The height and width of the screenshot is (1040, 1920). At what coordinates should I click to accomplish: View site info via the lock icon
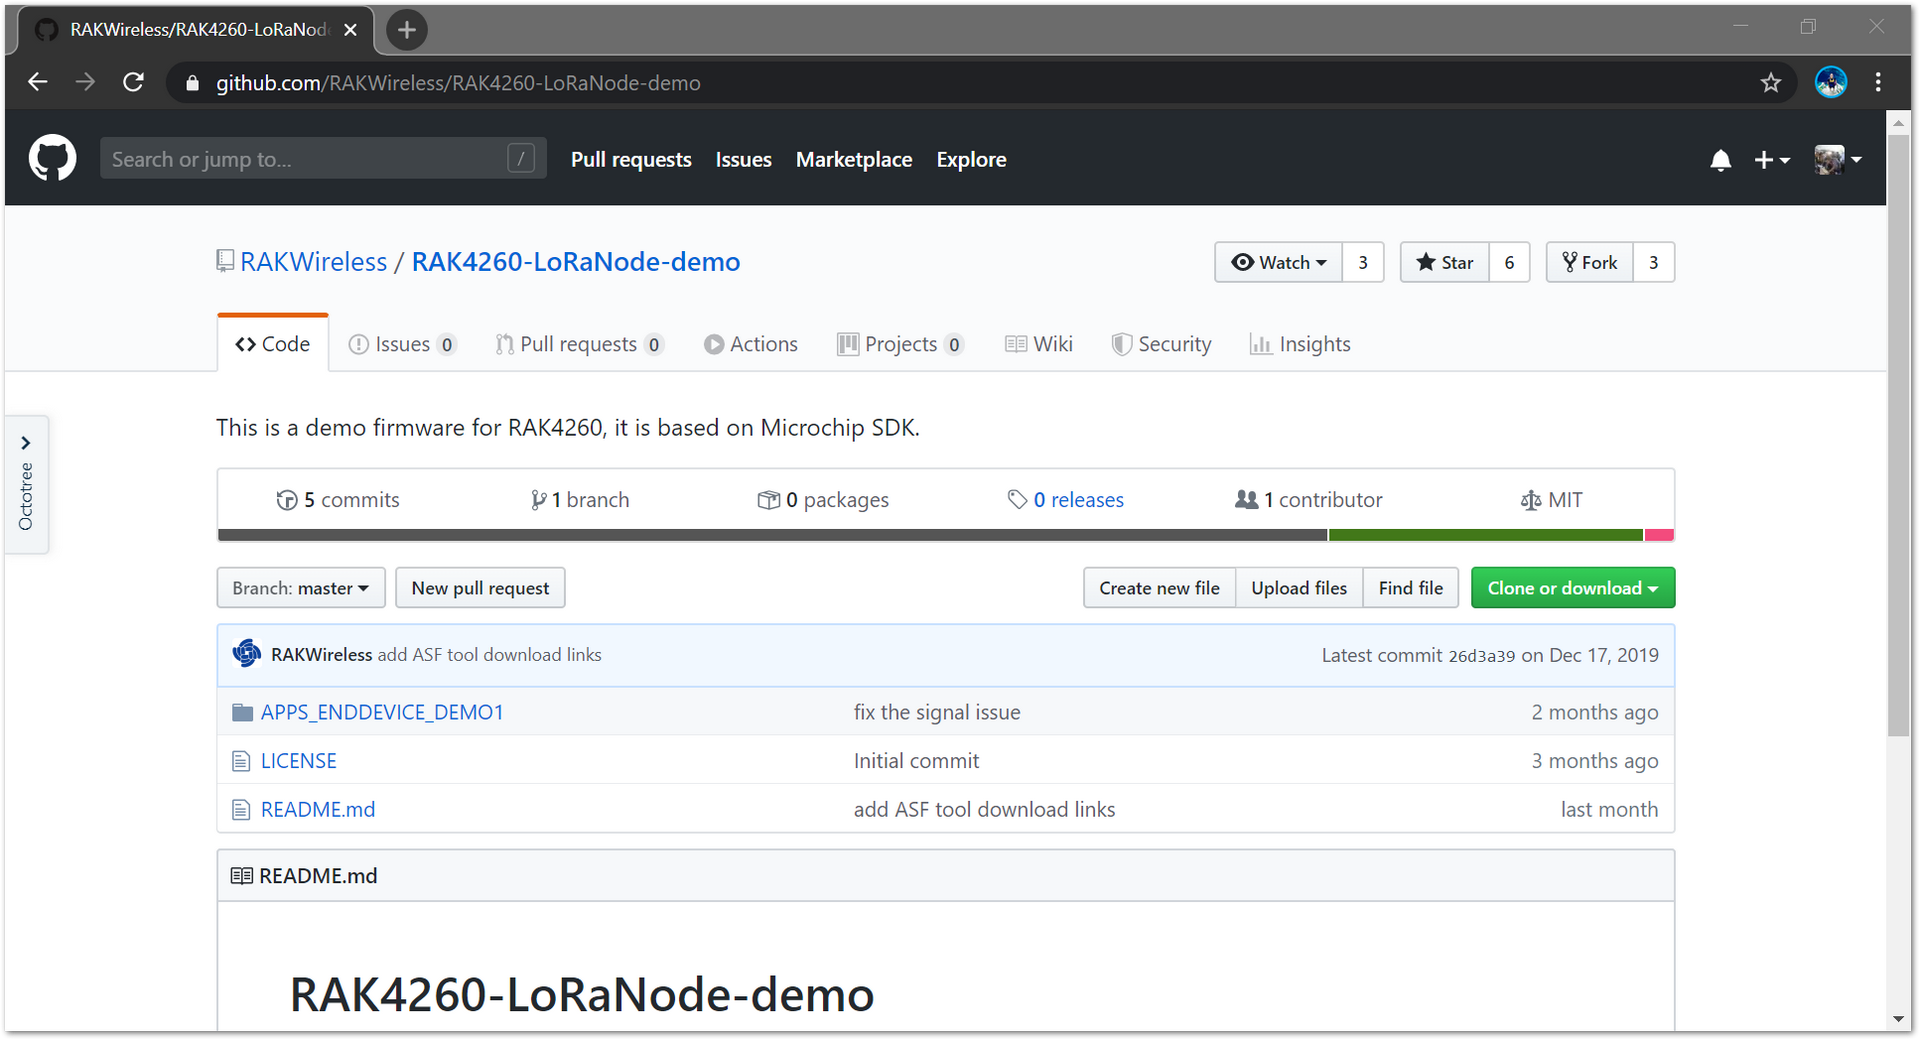(193, 83)
